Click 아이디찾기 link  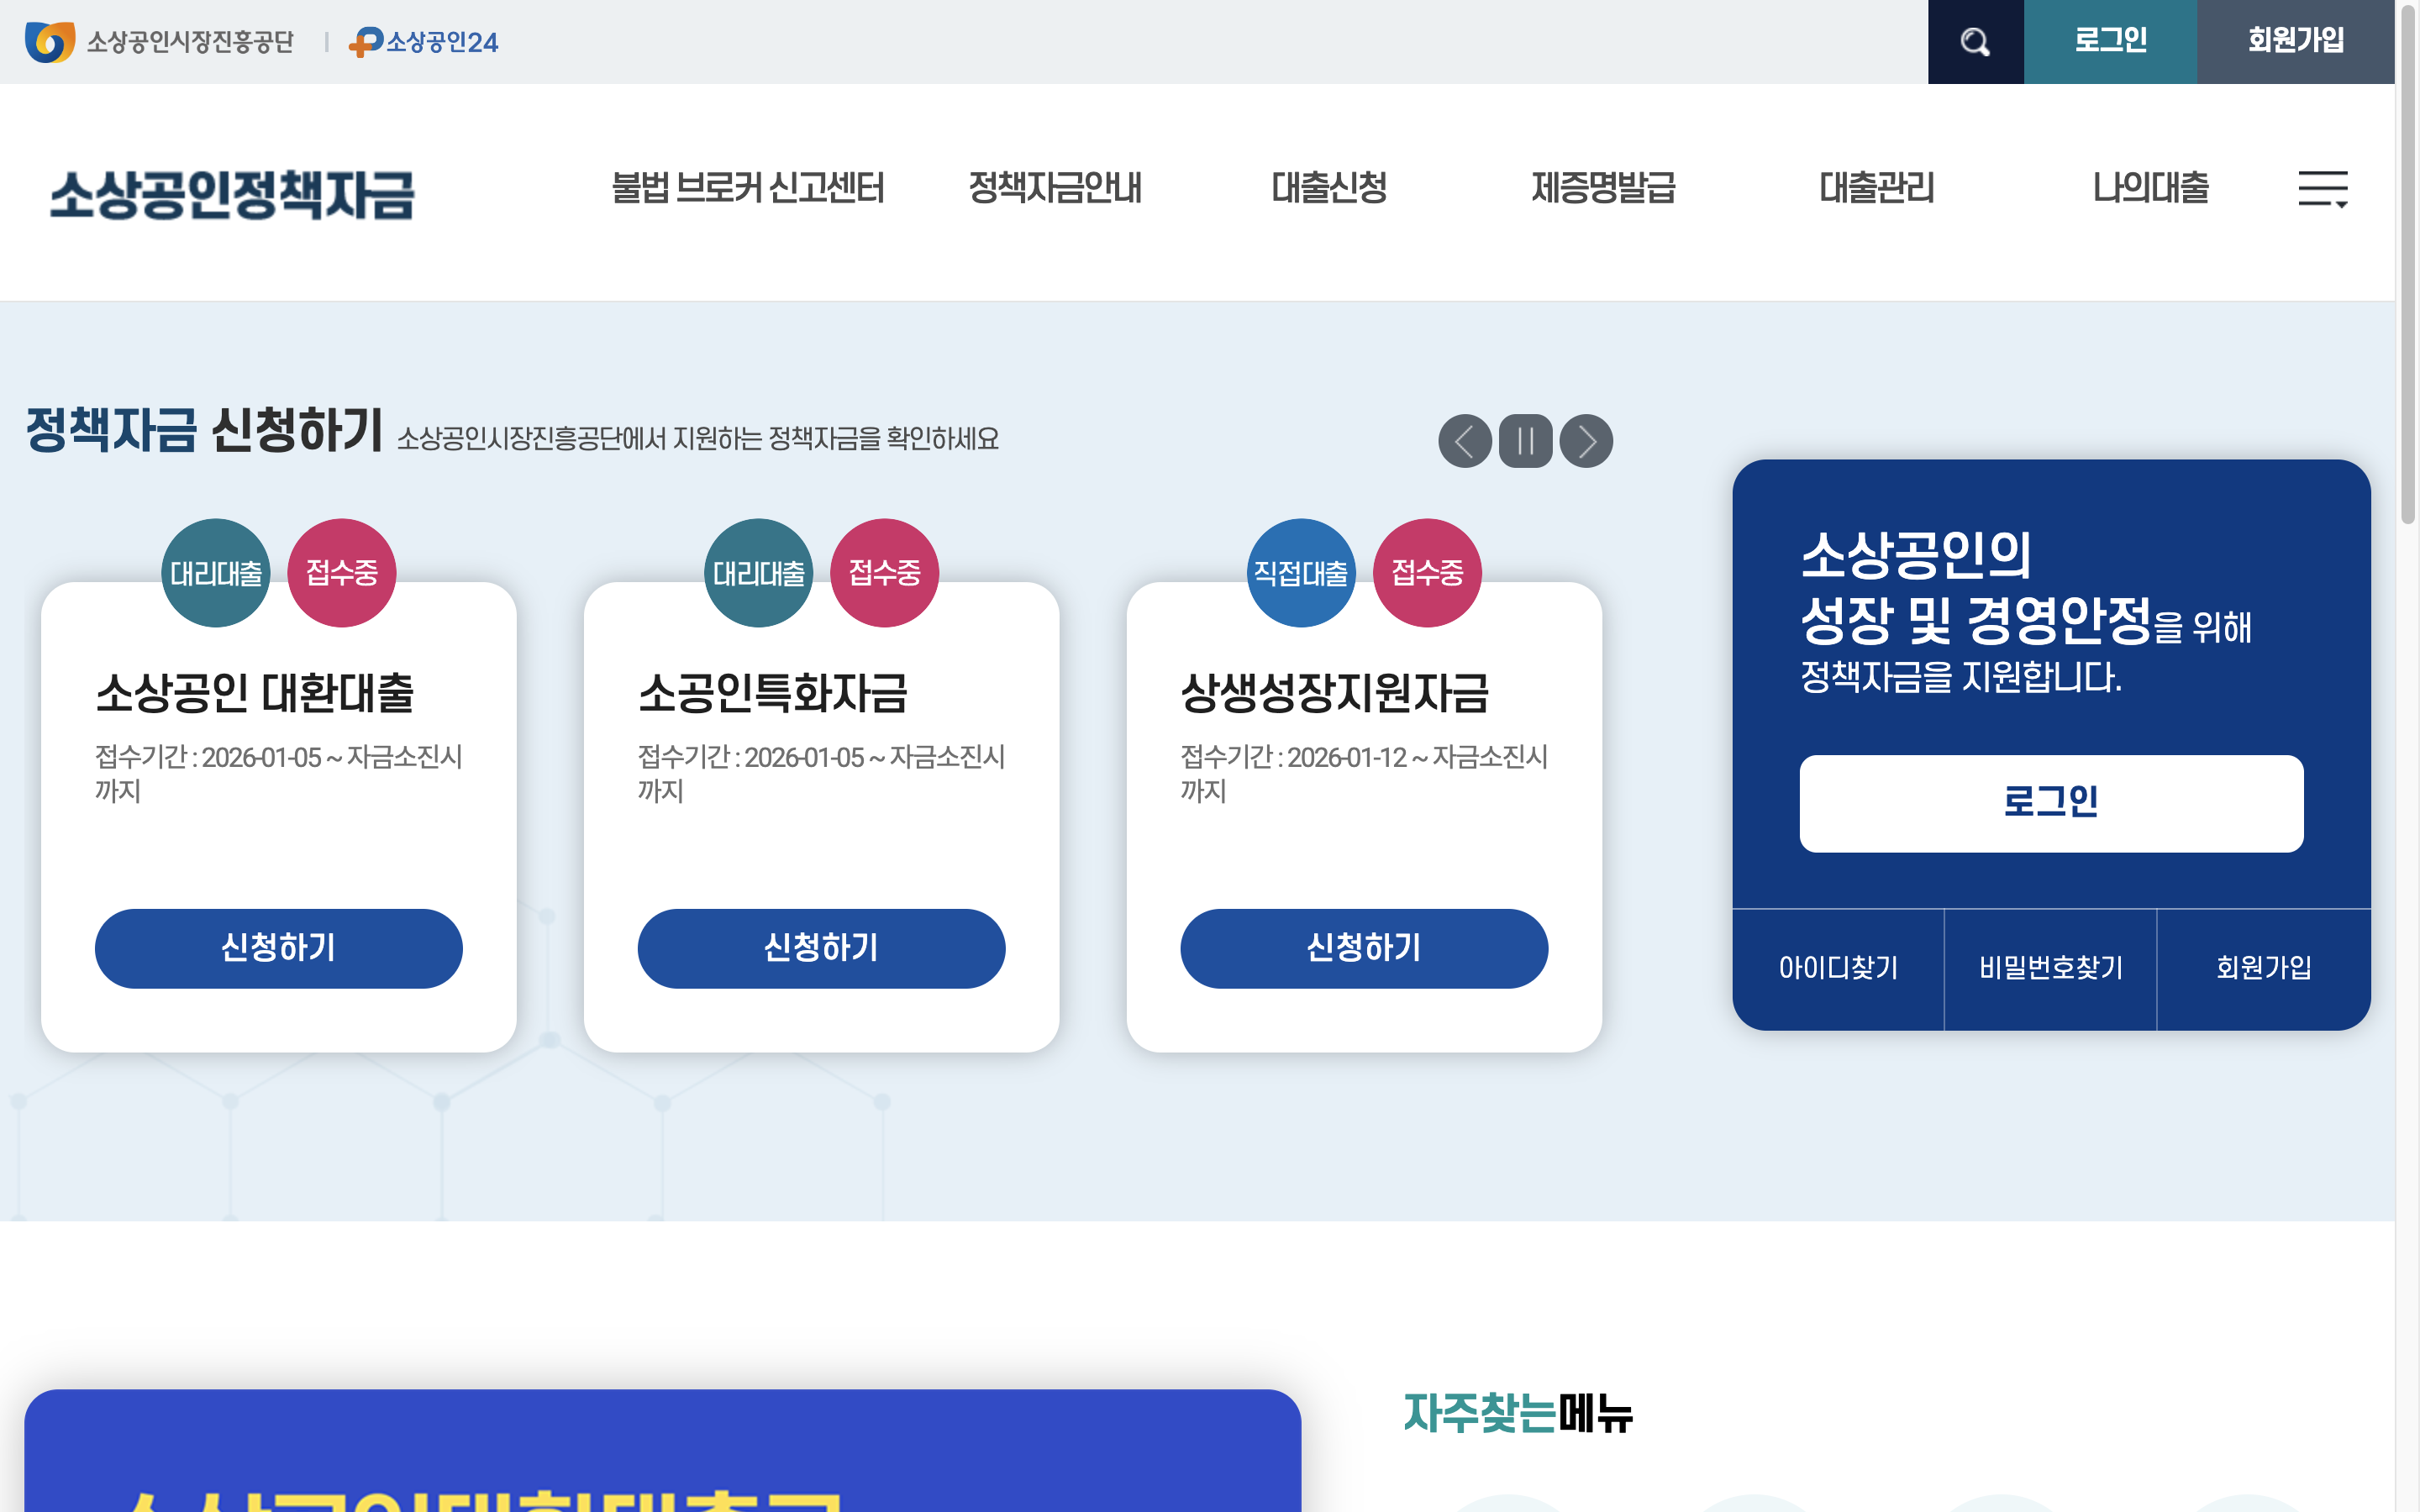point(1838,968)
